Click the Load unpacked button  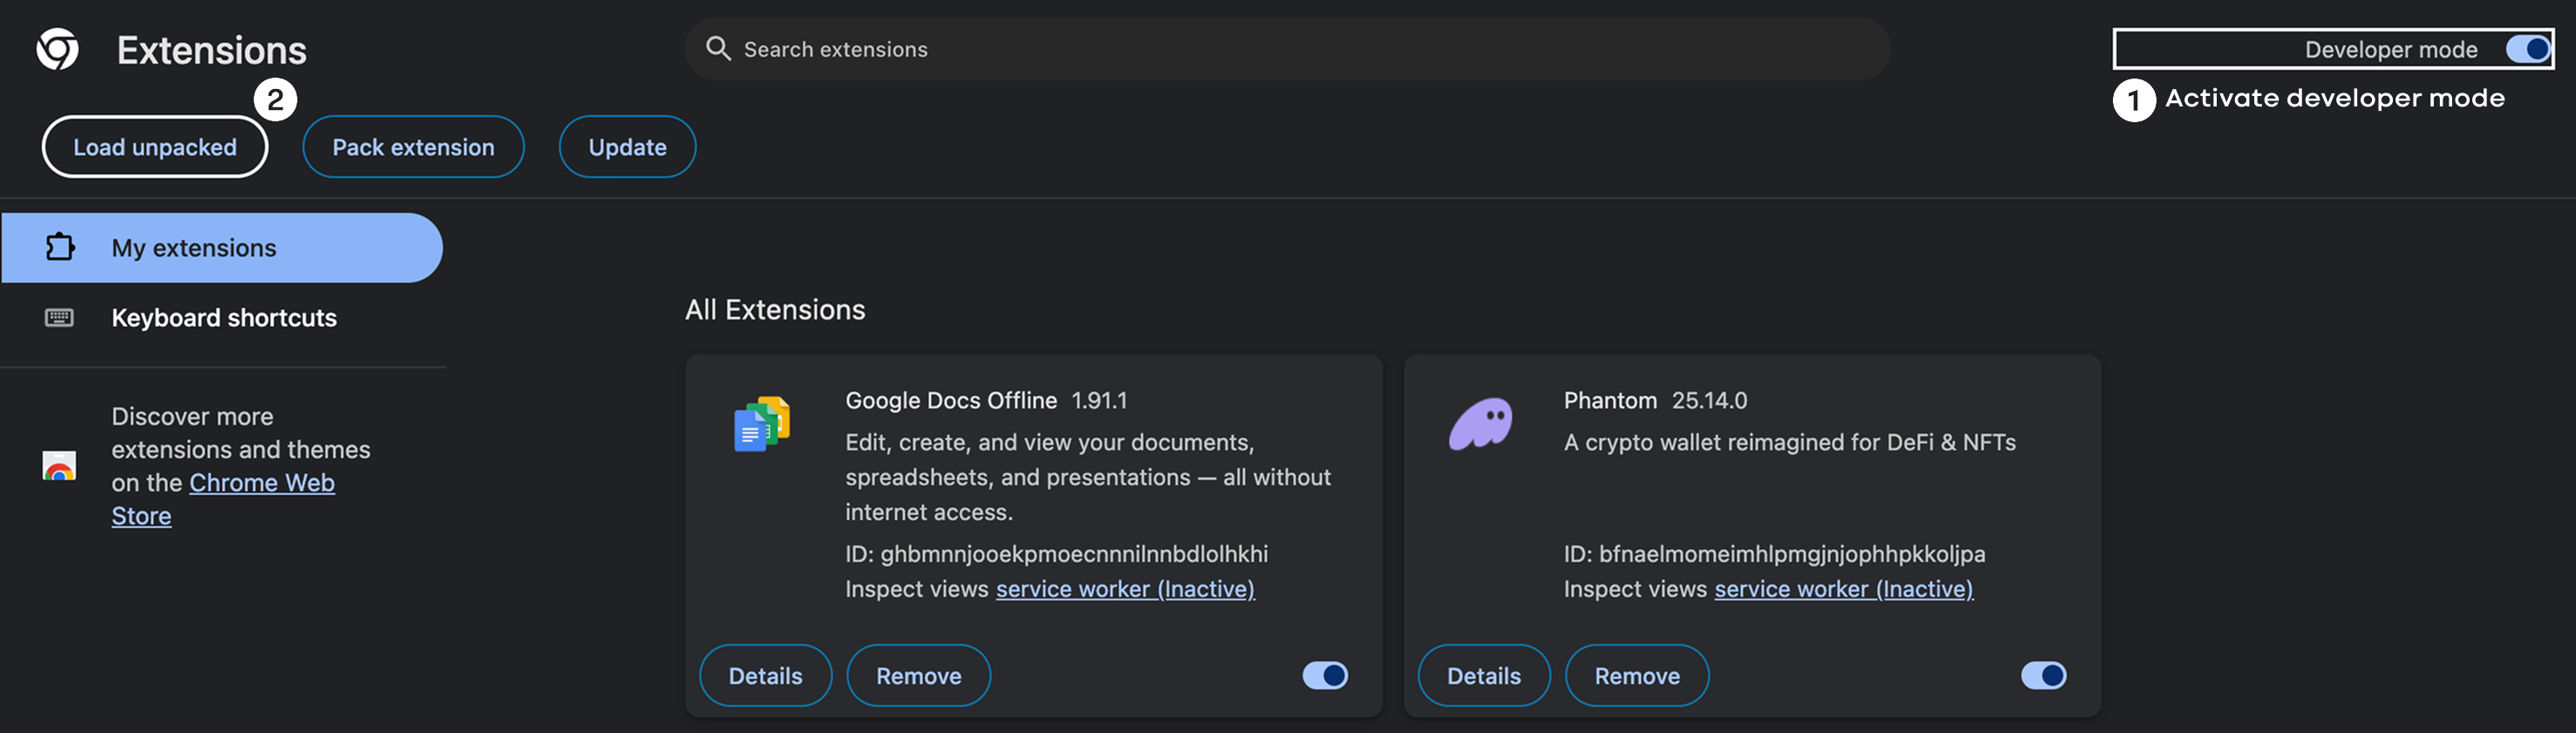(x=155, y=147)
